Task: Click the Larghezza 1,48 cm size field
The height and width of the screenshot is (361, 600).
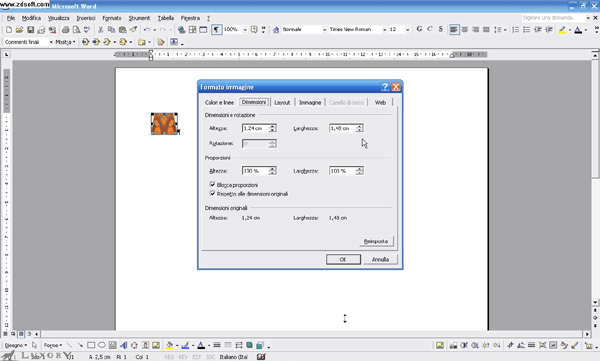Action: [x=342, y=128]
